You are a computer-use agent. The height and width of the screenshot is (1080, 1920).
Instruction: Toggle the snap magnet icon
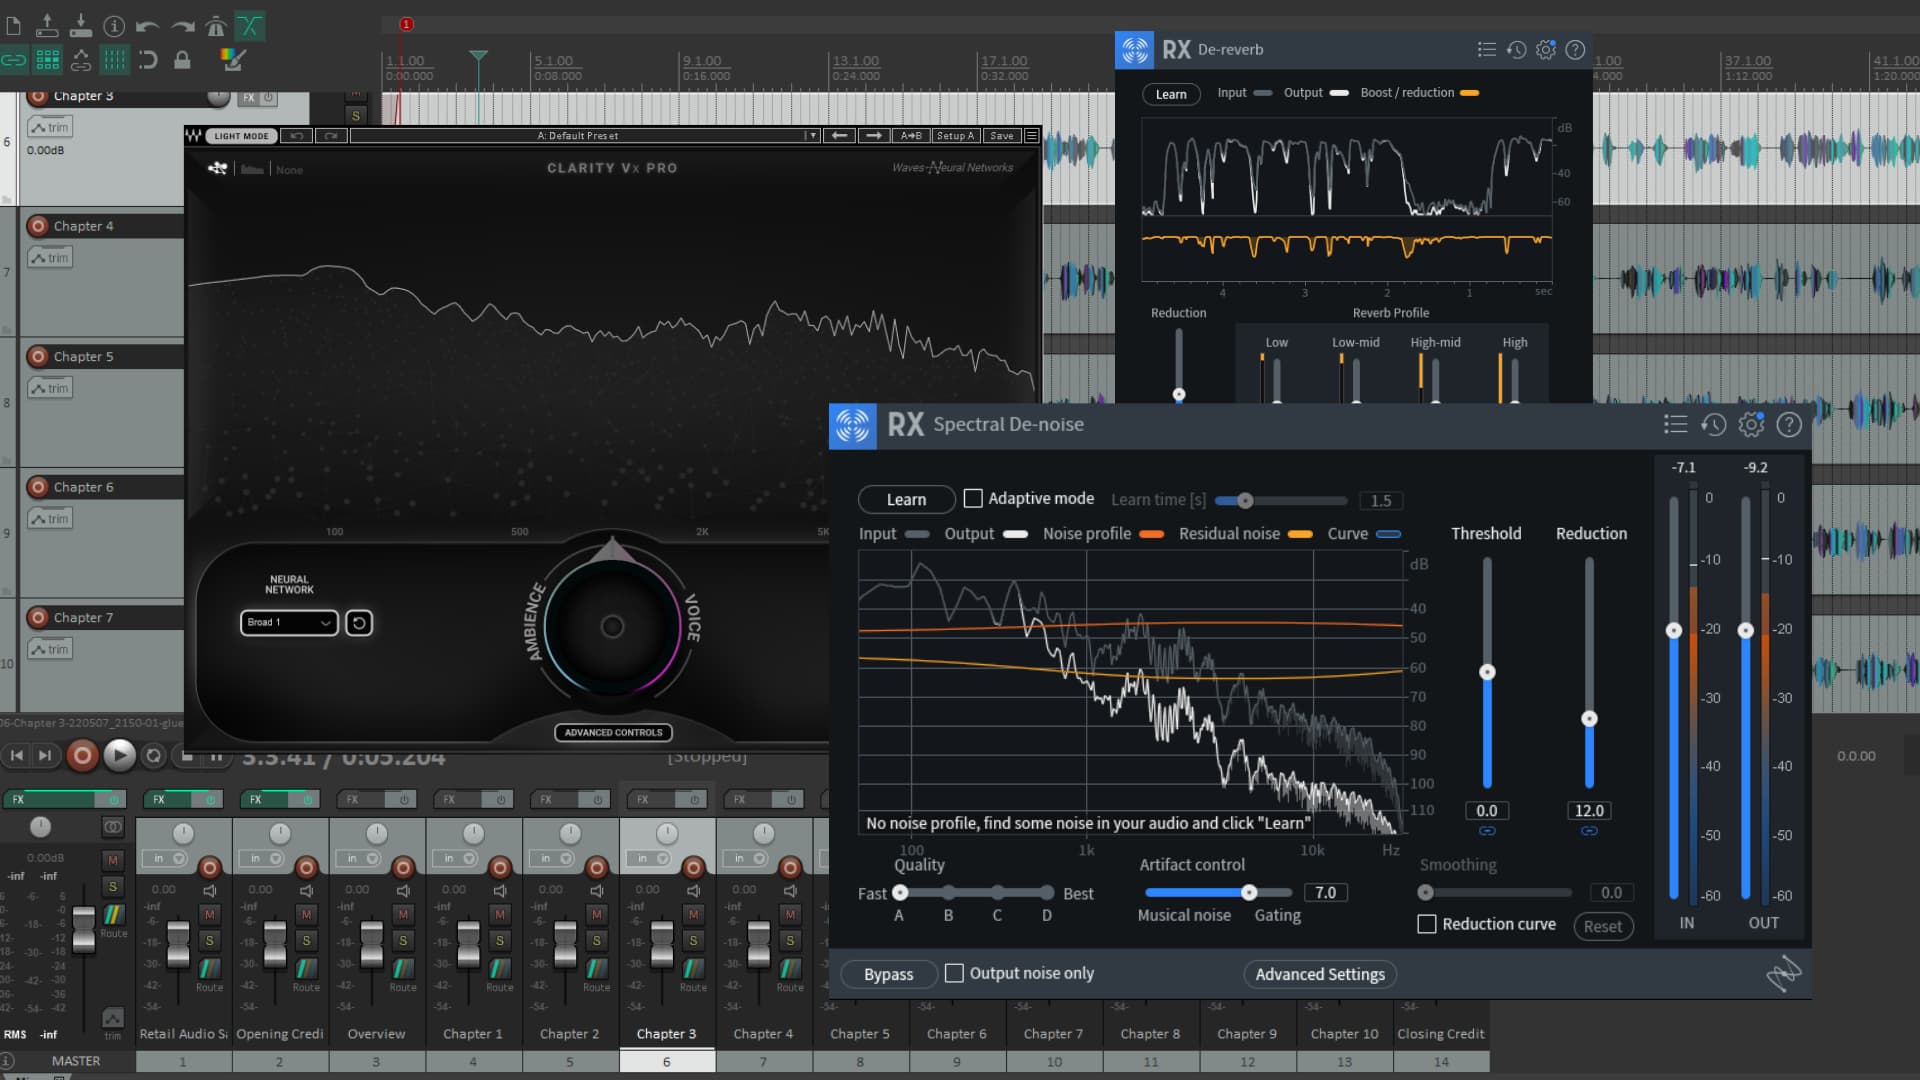[148, 60]
